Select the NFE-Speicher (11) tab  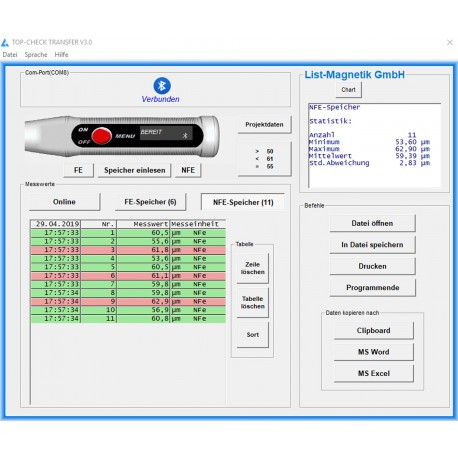click(x=243, y=202)
